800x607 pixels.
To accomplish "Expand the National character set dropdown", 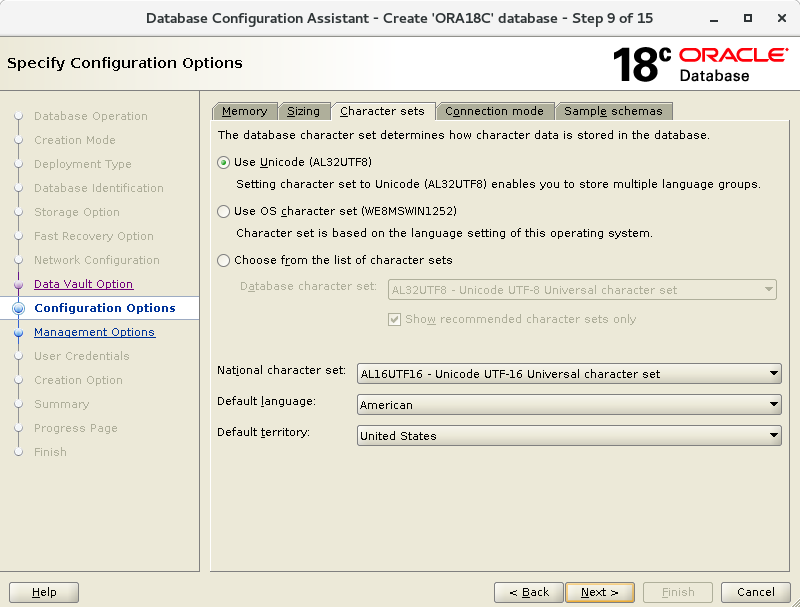I will 569,374.
